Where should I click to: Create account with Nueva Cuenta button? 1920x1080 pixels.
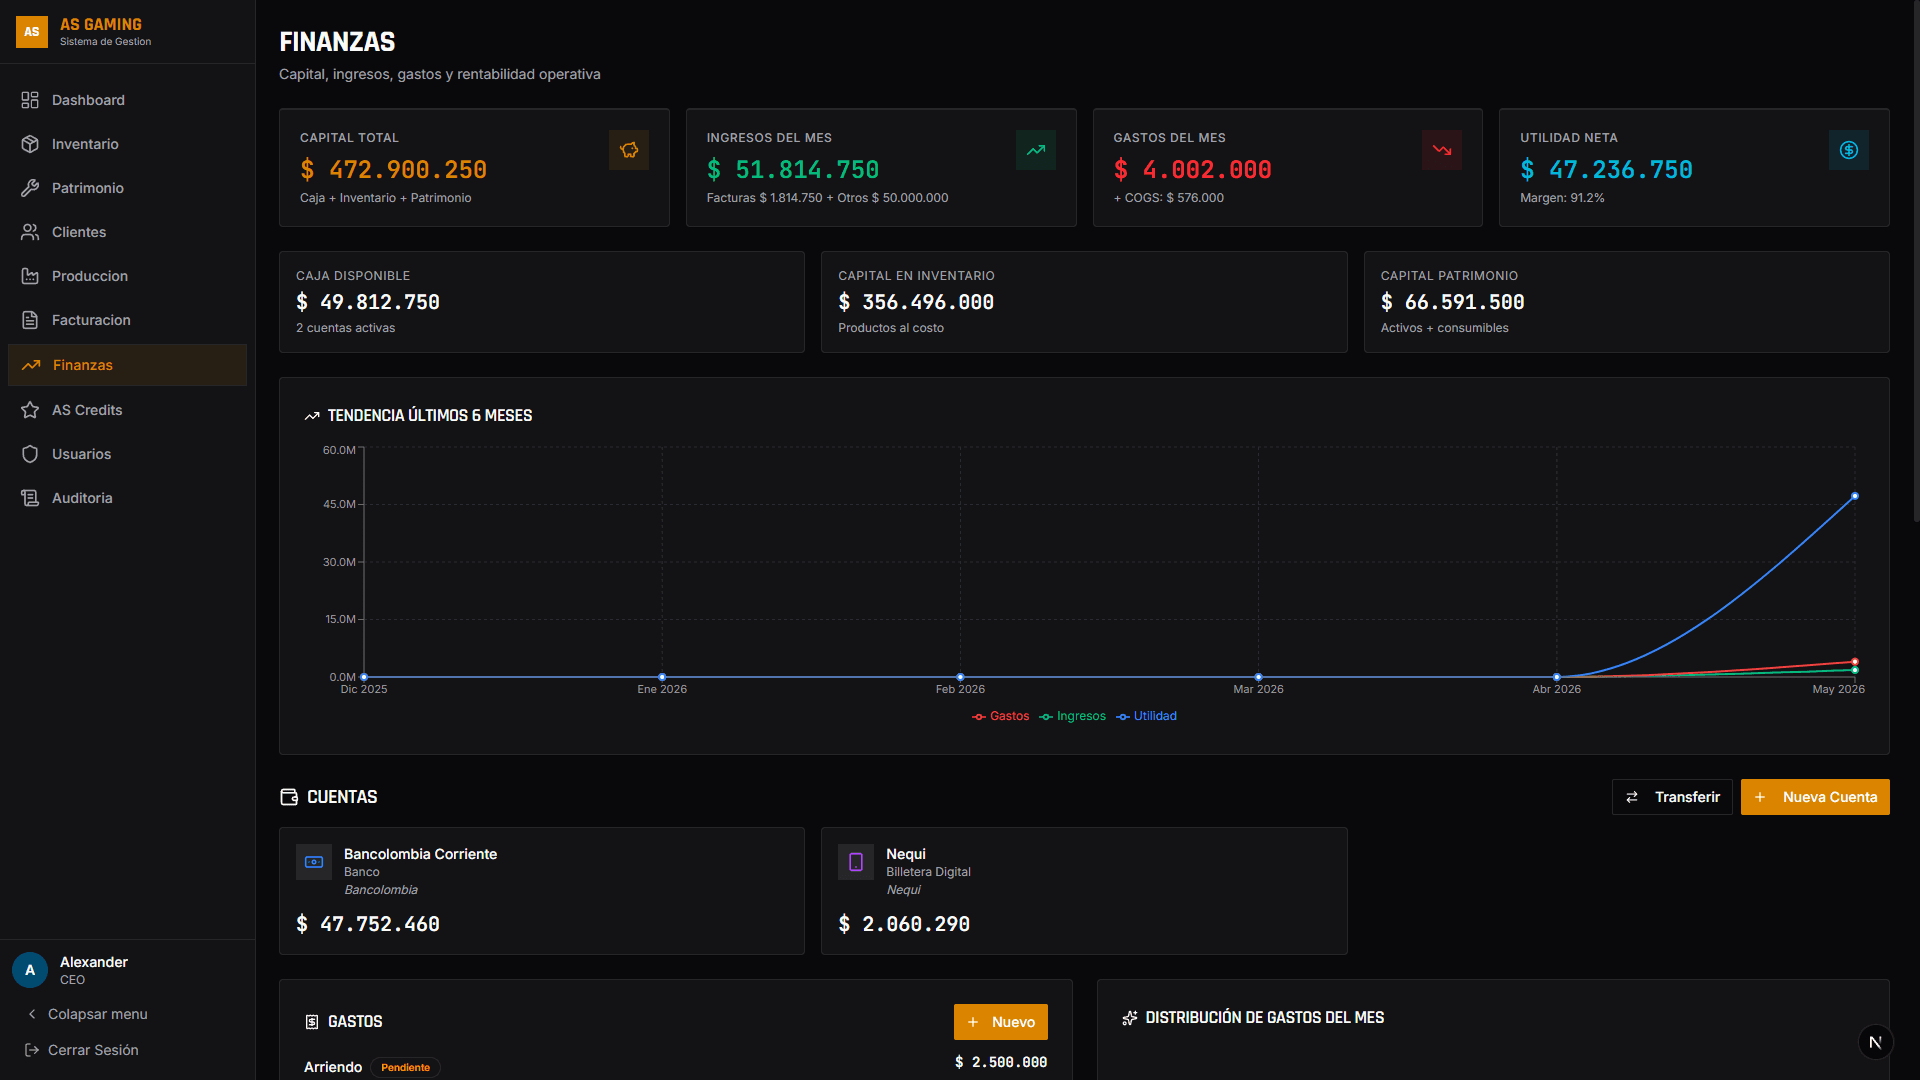tap(1815, 797)
